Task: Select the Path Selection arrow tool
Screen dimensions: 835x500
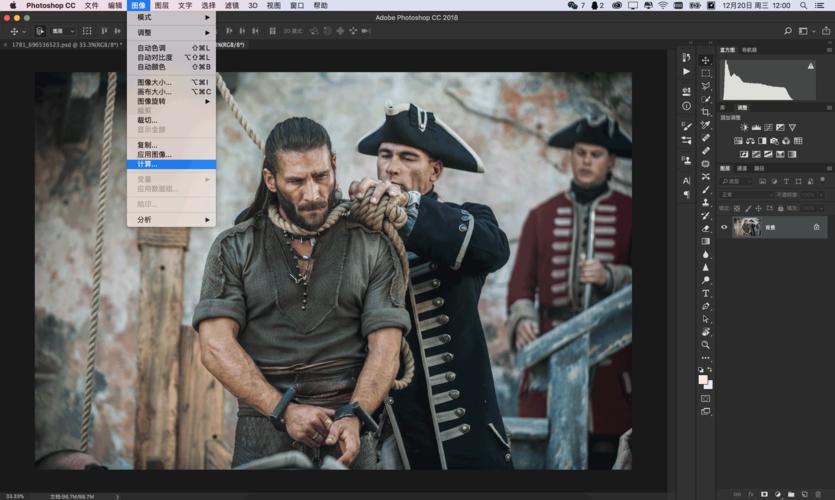Action: 706,319
